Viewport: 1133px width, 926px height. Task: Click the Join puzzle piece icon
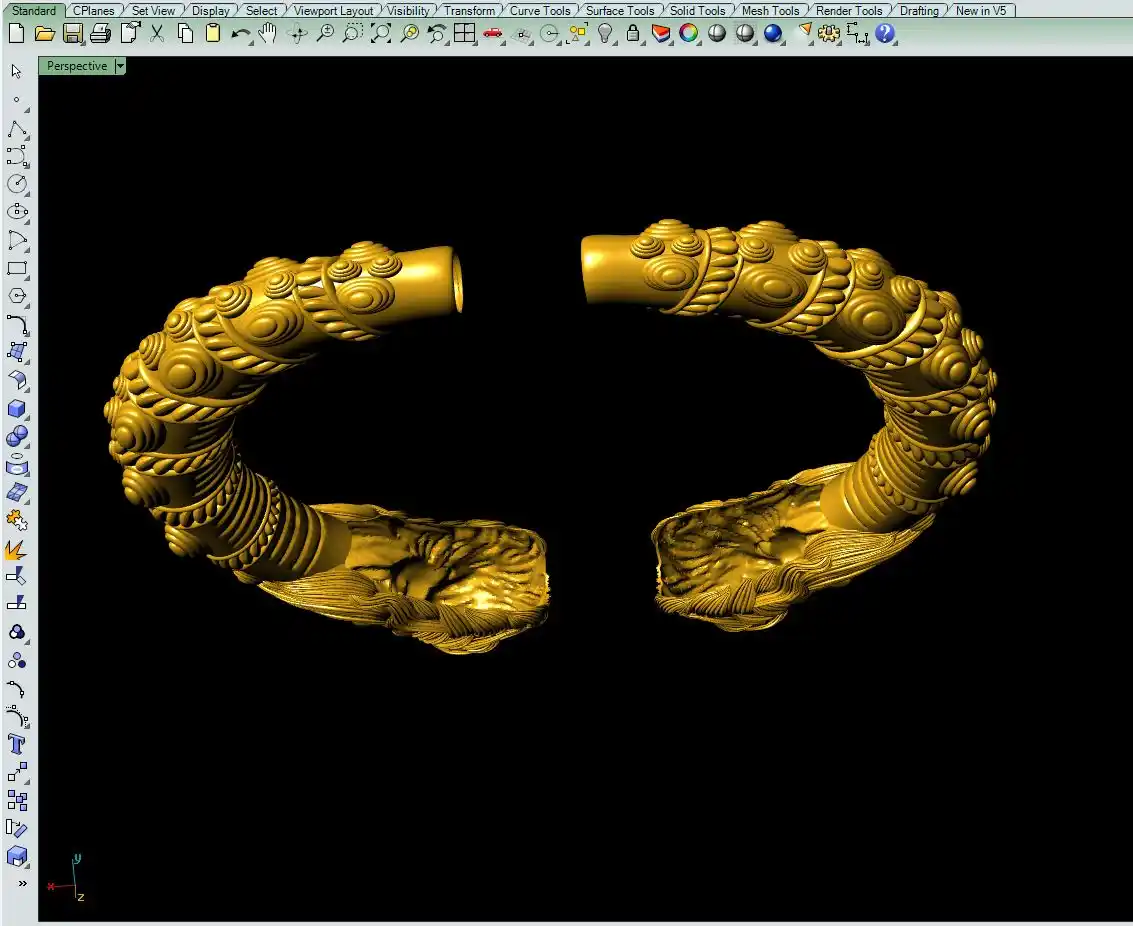(17, 520)
